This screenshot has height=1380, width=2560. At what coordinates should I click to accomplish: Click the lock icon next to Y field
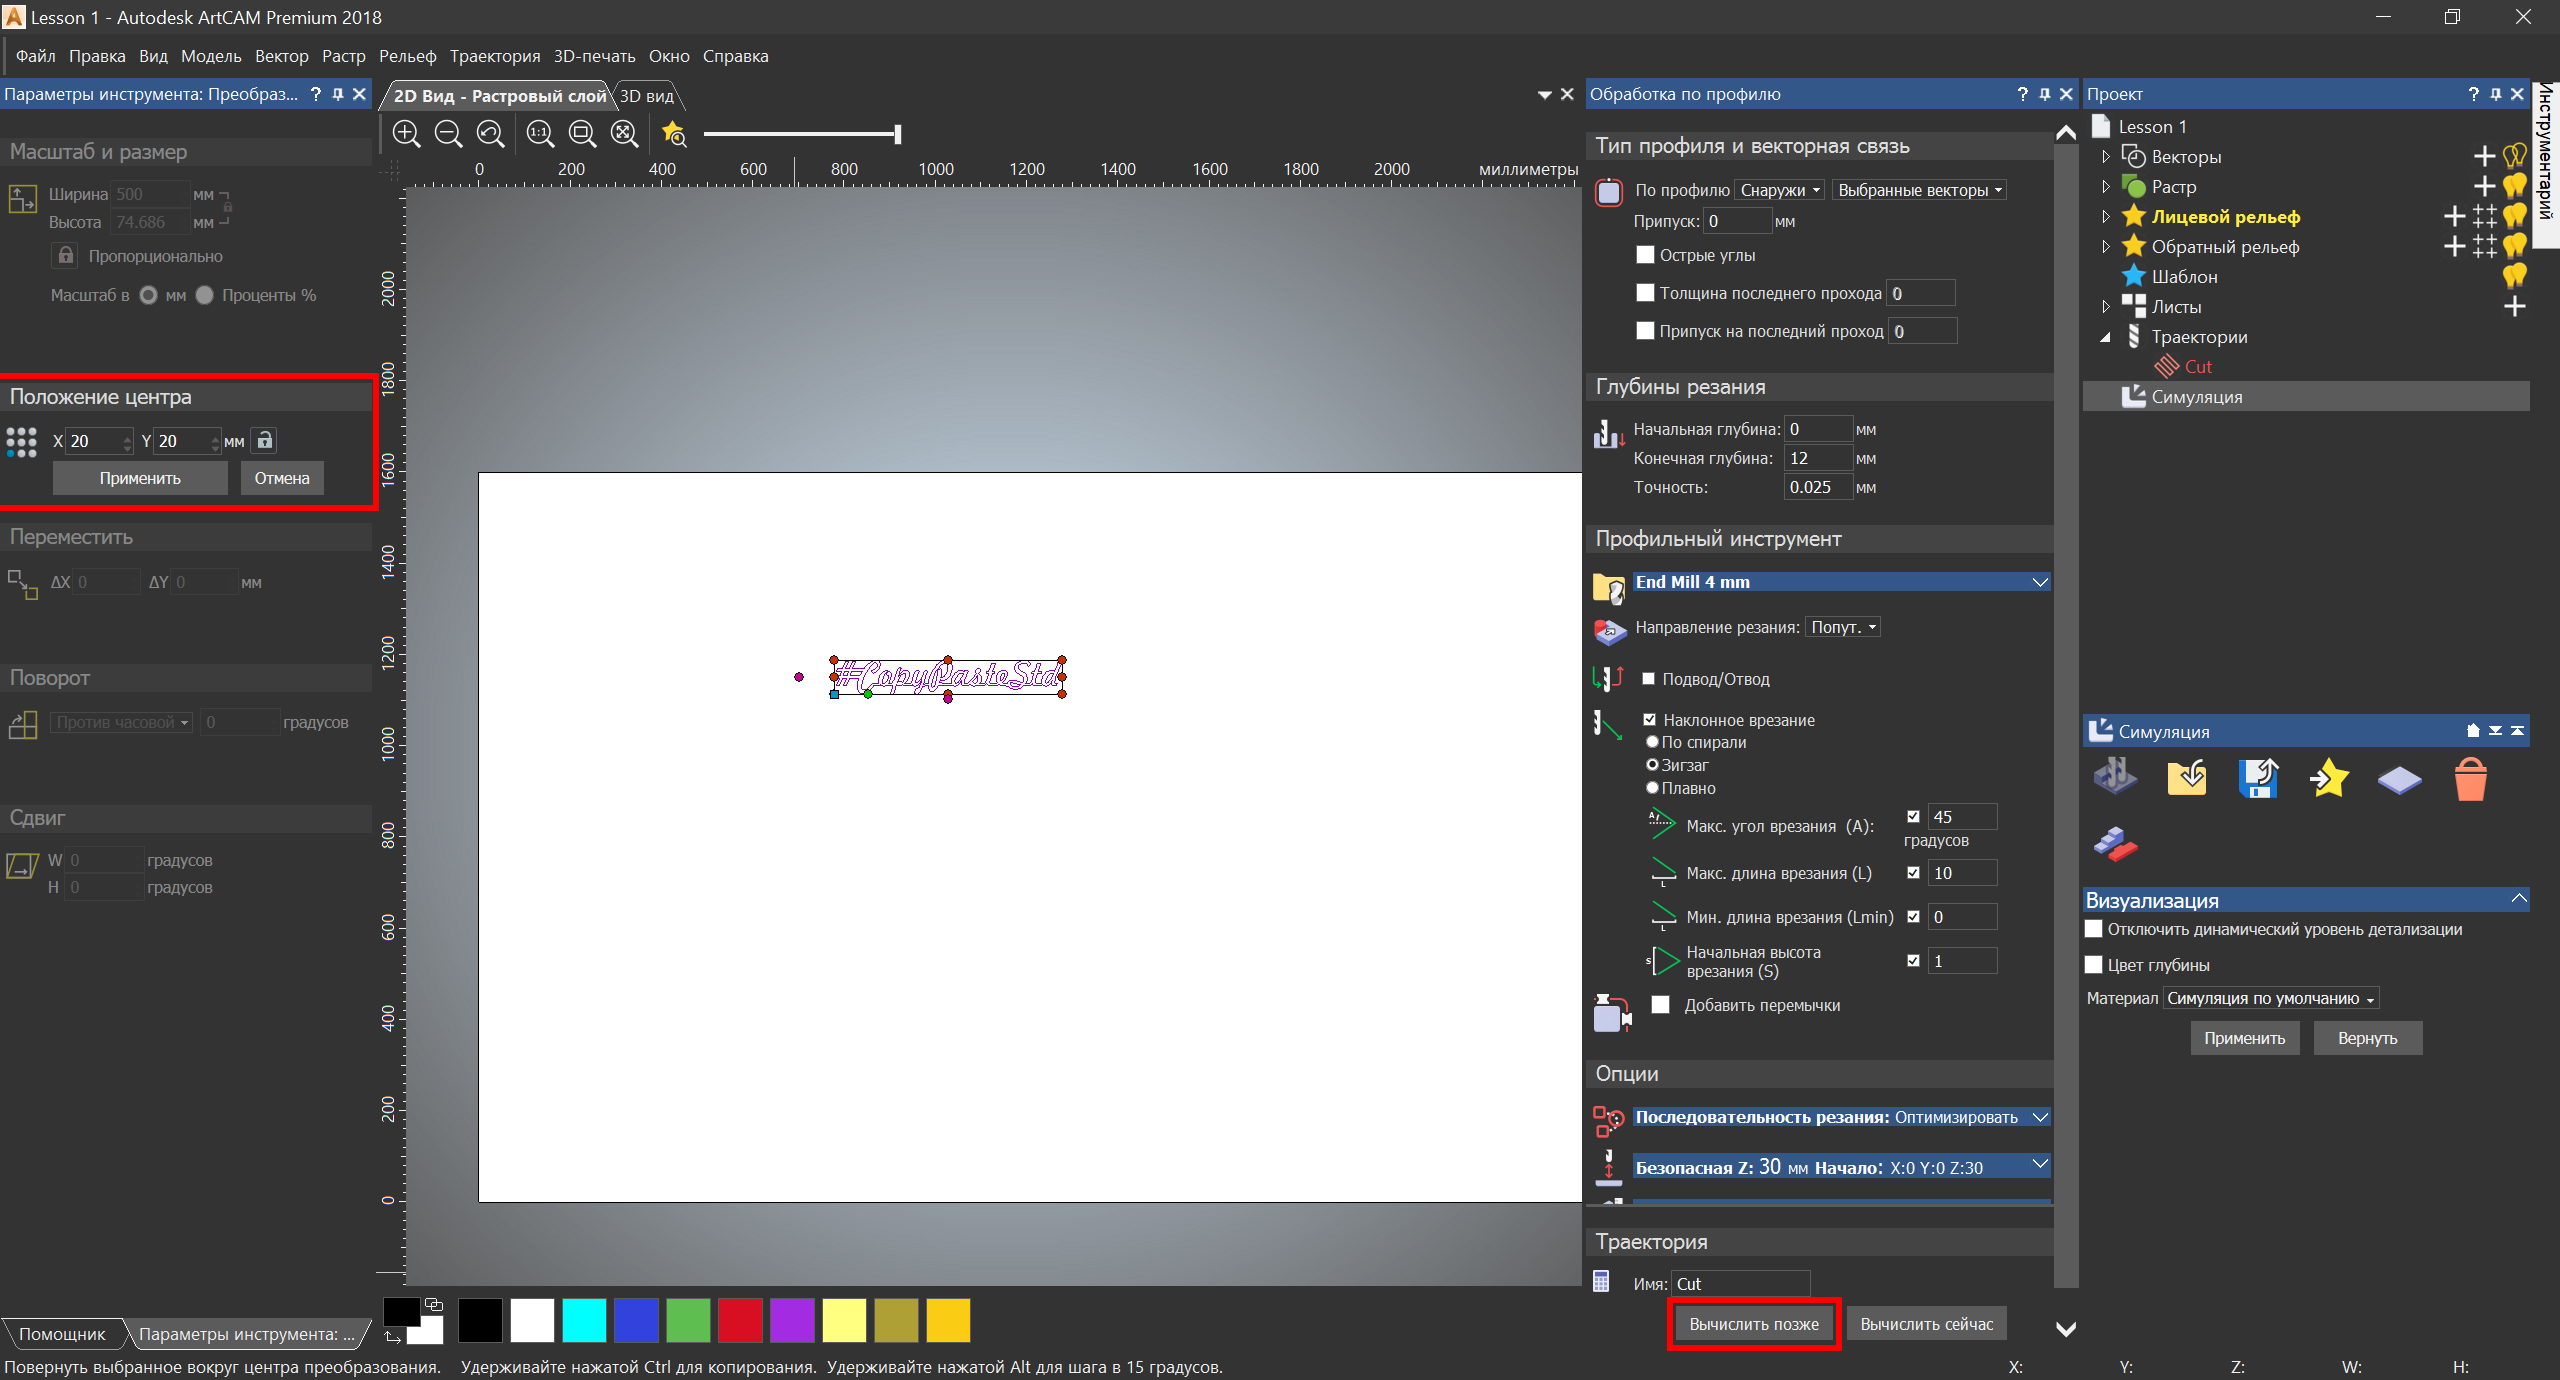(x=264, y=441)
